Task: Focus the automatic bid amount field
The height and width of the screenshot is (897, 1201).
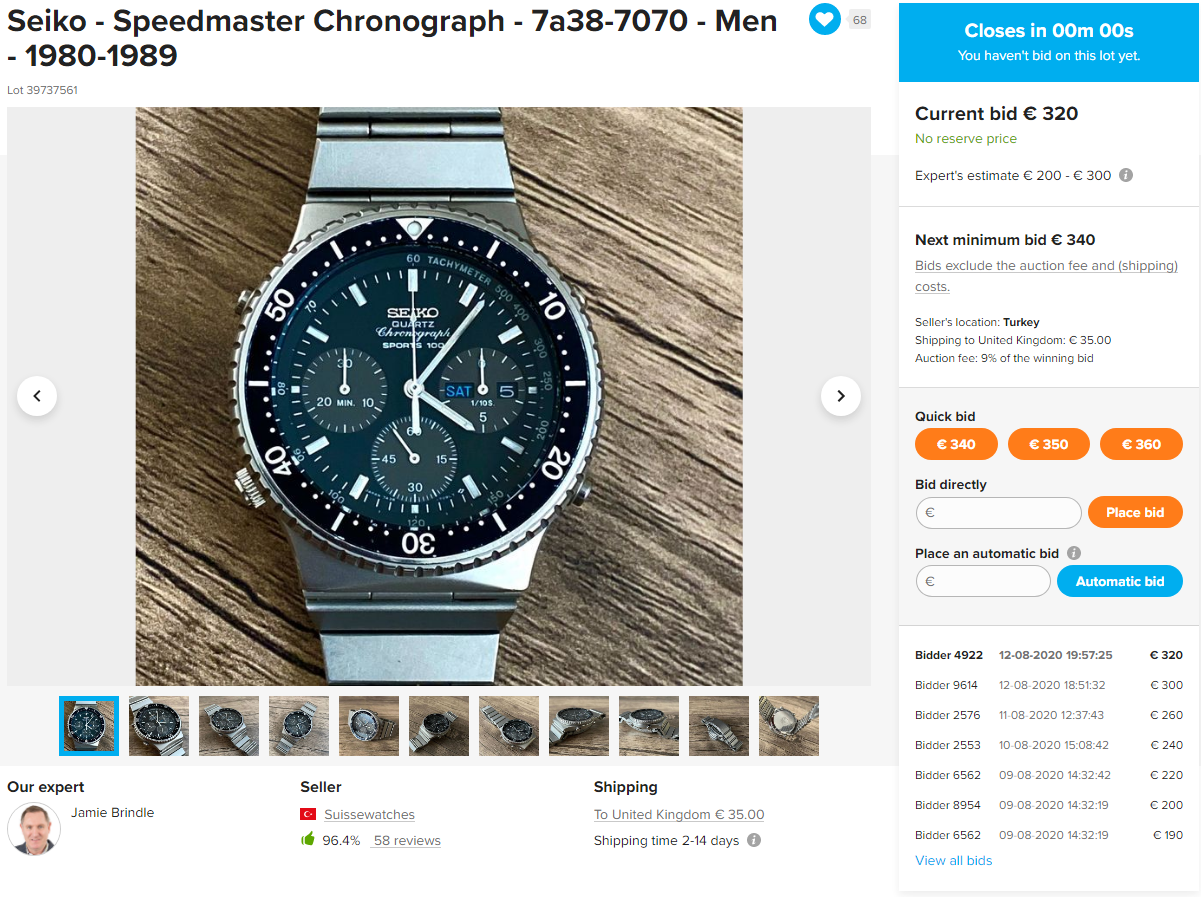Action: coord(983,581)
